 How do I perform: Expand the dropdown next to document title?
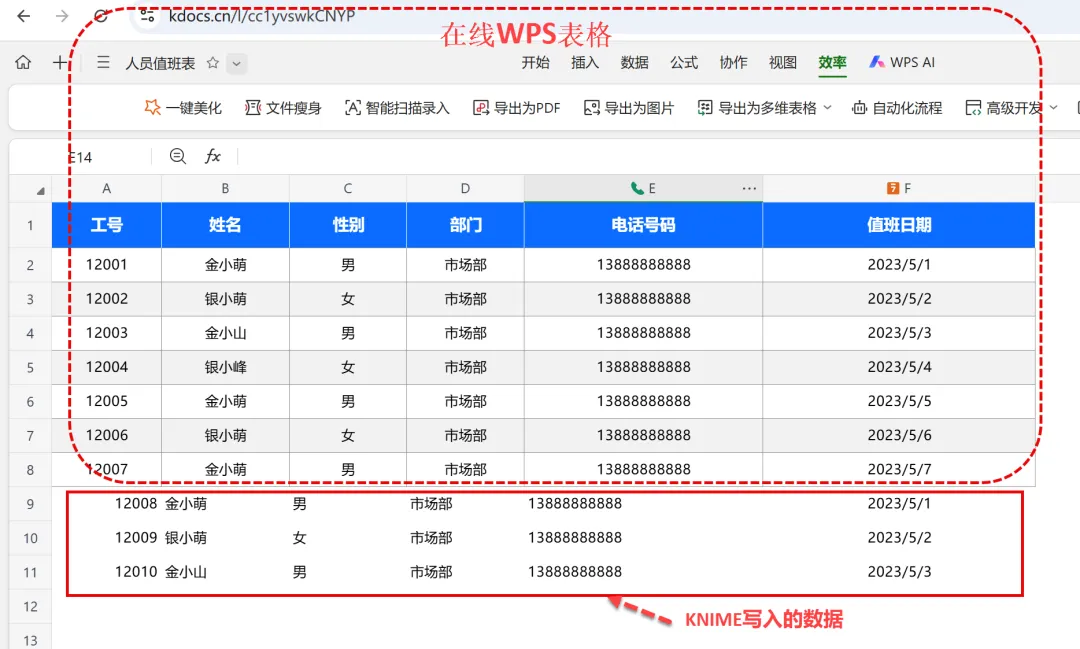pyautogui.click(x=236, y=63)
